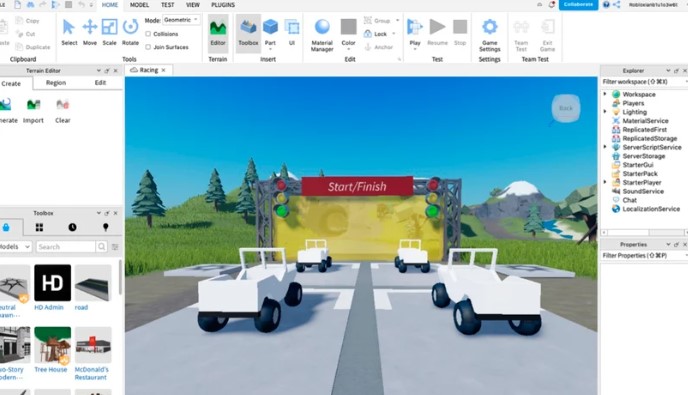Open the Toolbox Creations lightbulb tab
This screenshot has width=688, height=395.
(105, 227)
